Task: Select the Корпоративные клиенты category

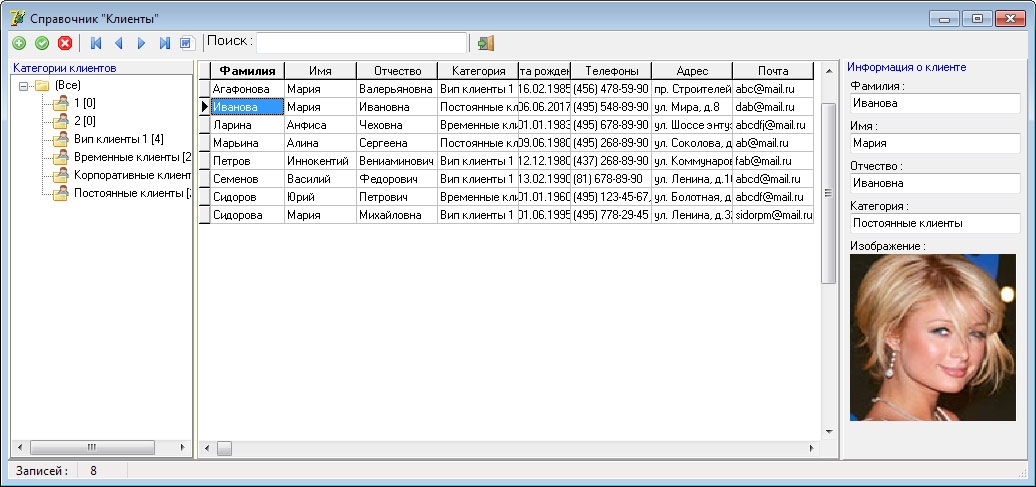Action: click(131, 175)
